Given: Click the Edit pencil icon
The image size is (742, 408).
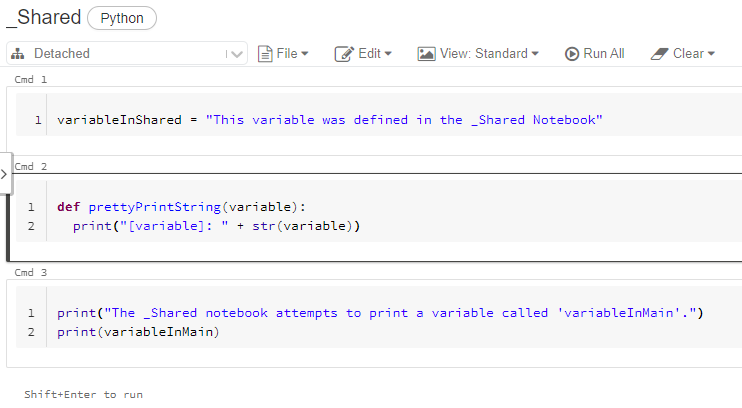Looking at the screenshot, I should pos(344,53).
